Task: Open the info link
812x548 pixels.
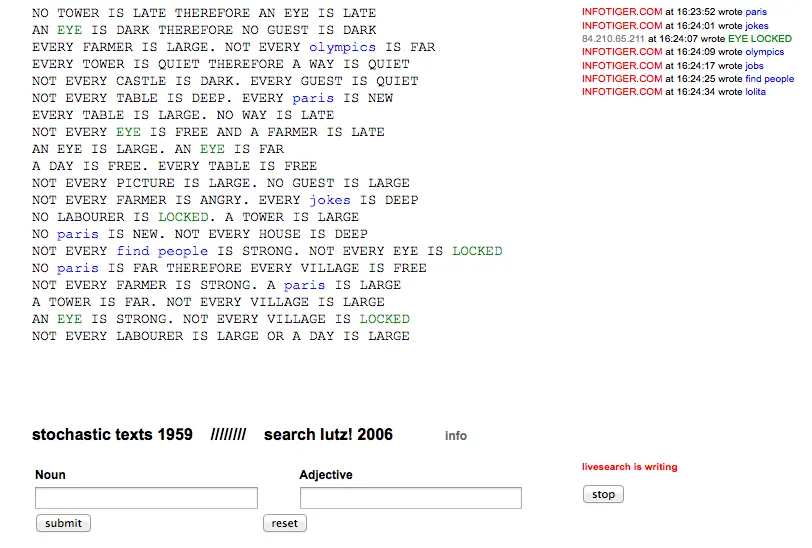Action: [x=456, y=436]
